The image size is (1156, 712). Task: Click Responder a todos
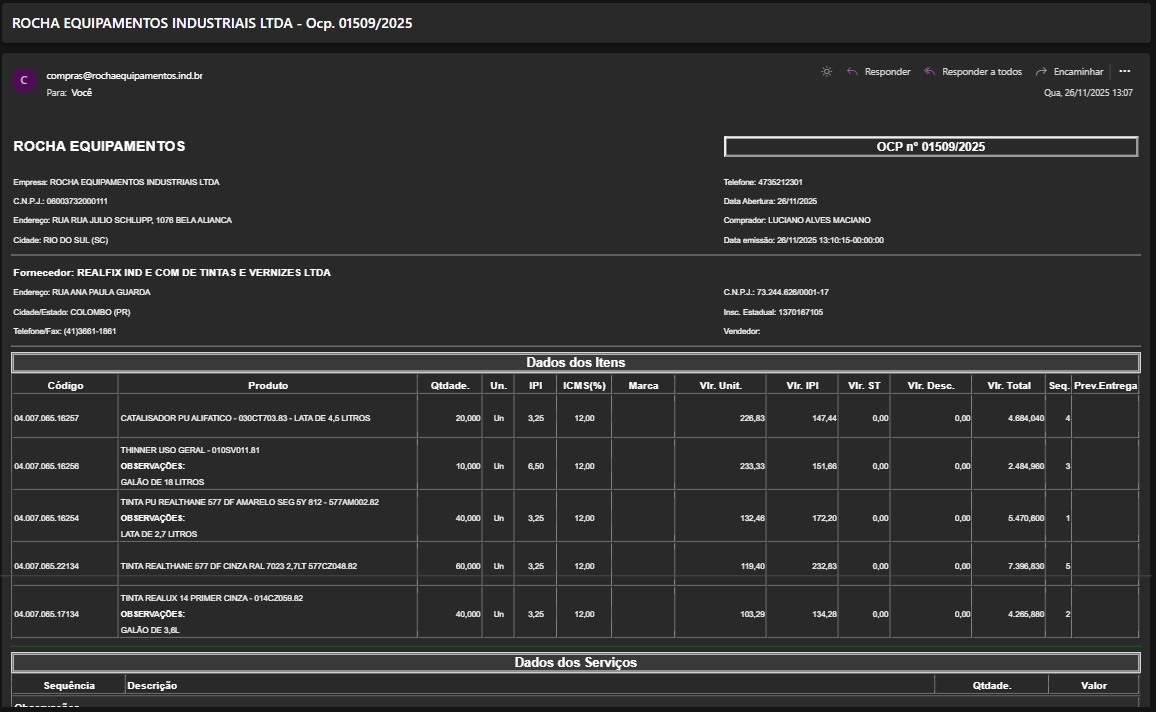click(x=973, y=72)
